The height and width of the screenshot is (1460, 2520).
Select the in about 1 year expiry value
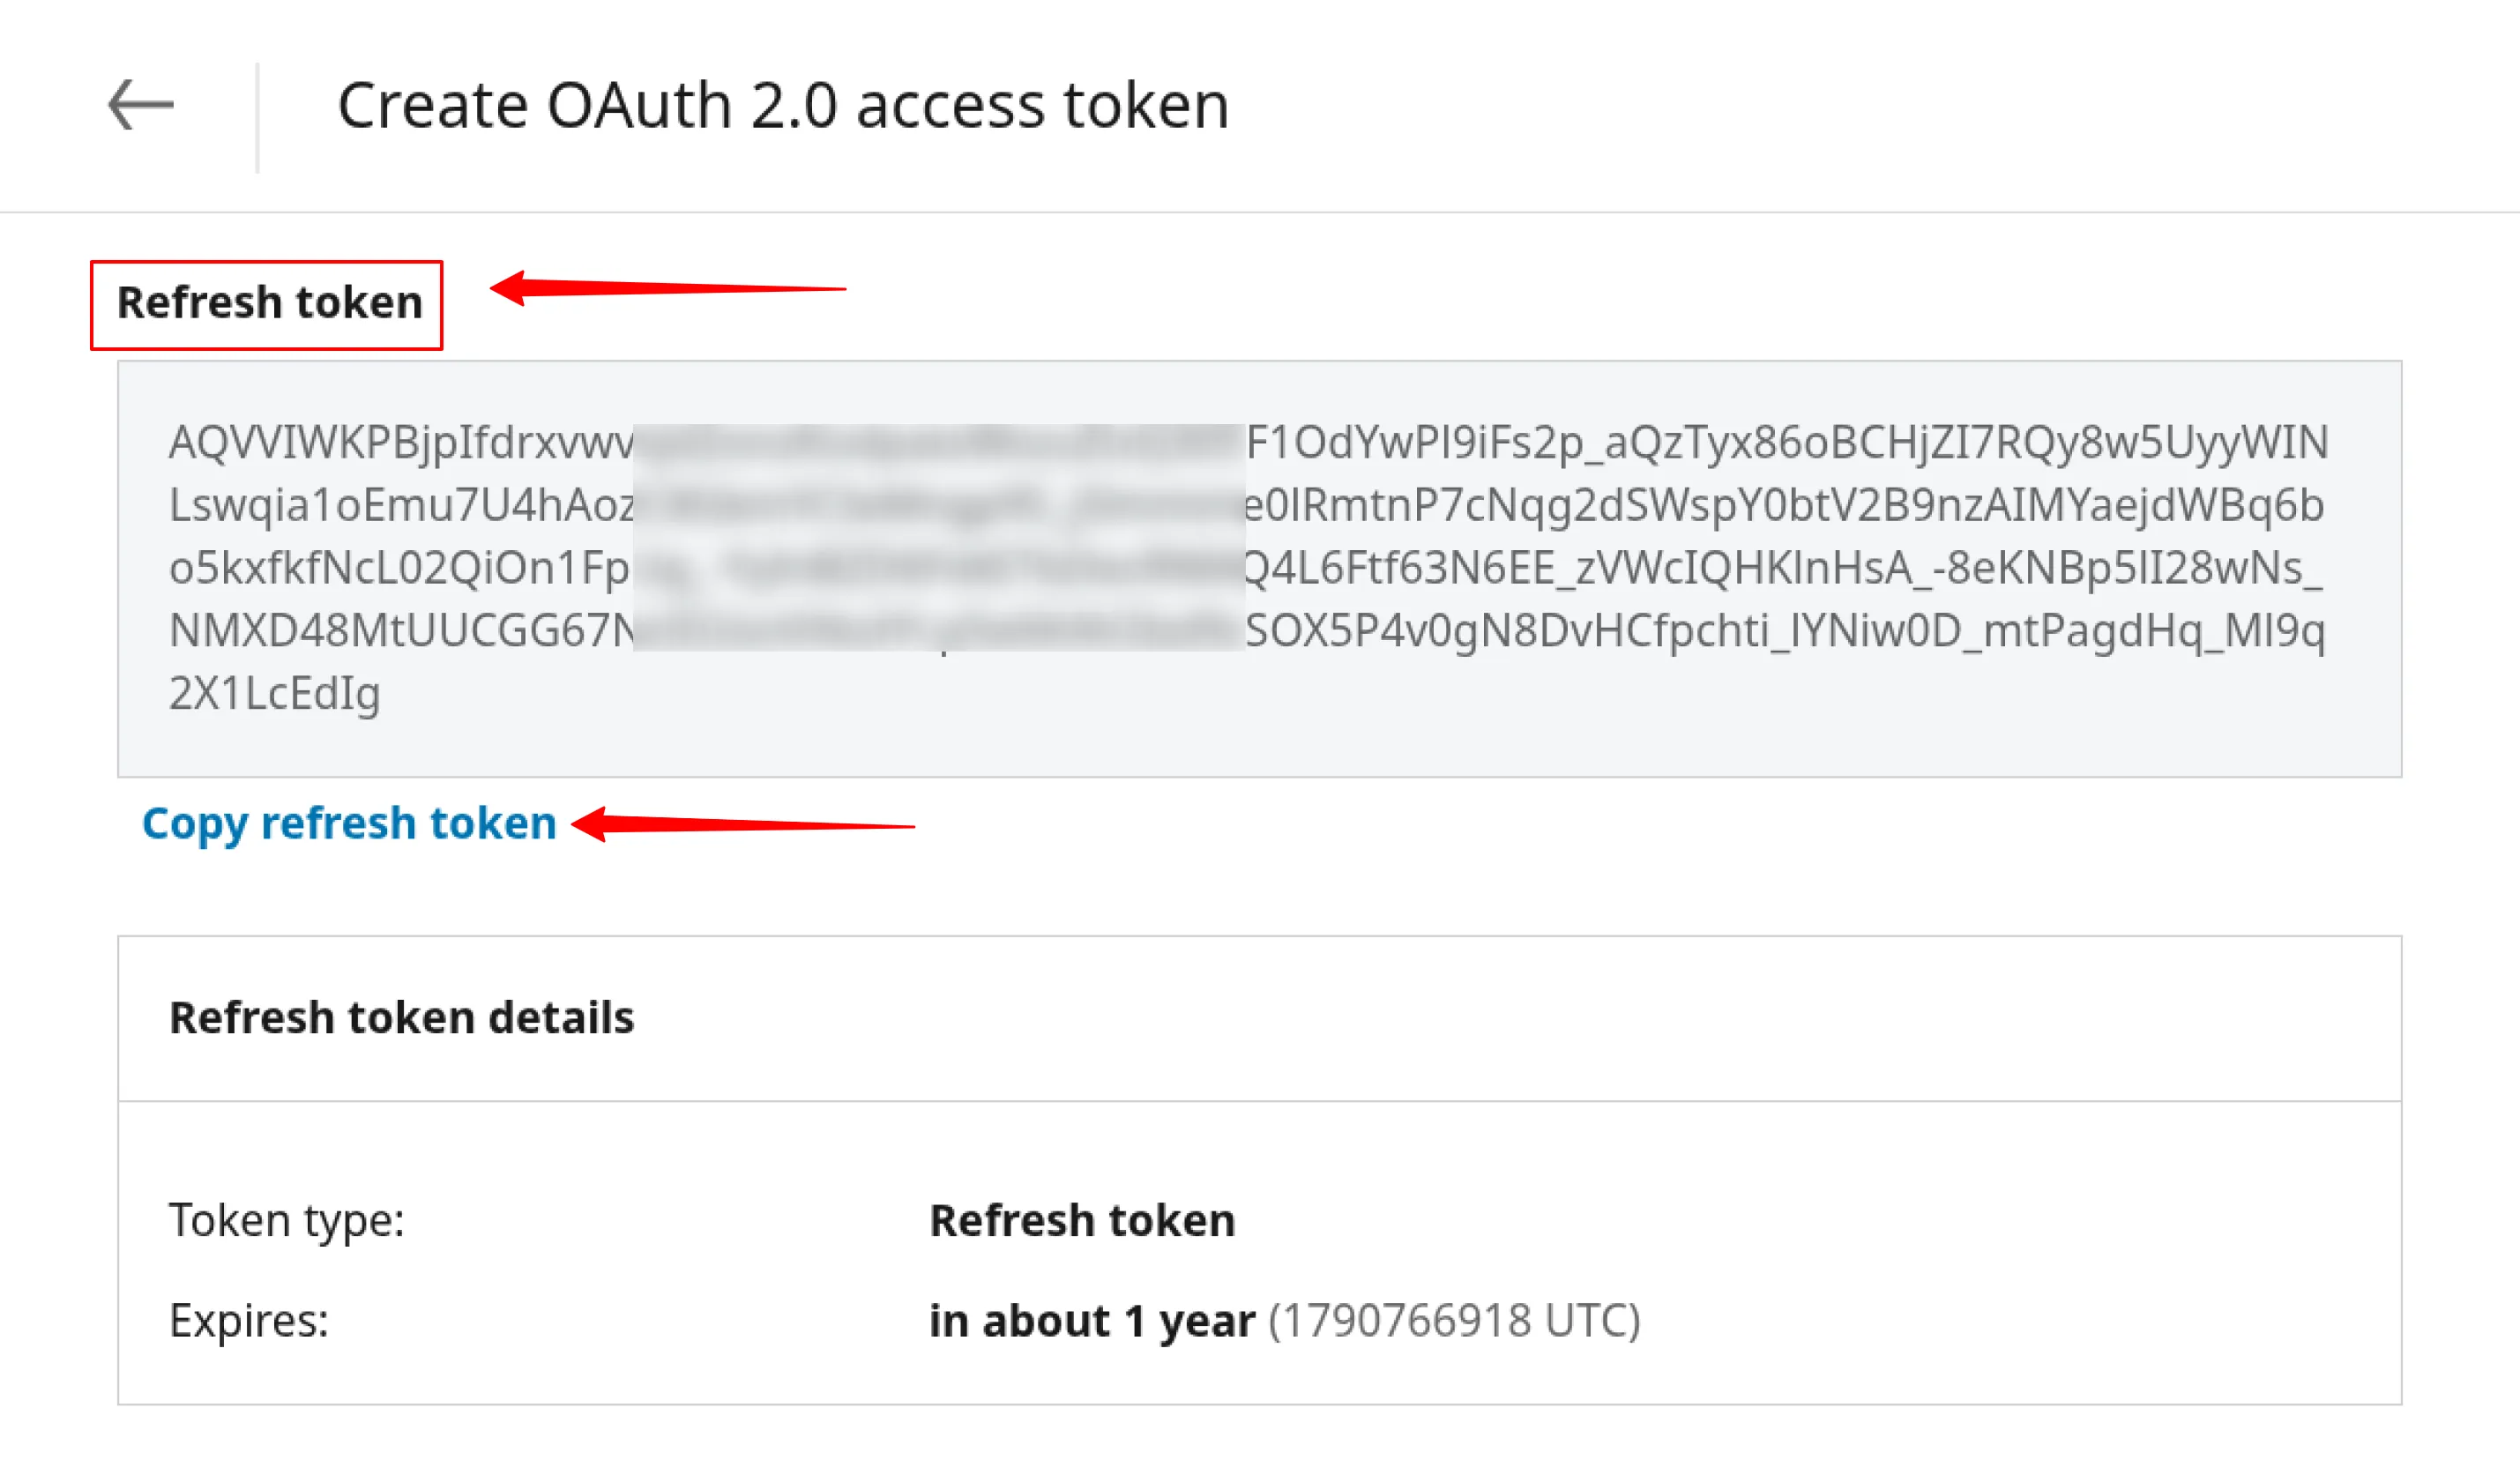tap(1090, 1320)
